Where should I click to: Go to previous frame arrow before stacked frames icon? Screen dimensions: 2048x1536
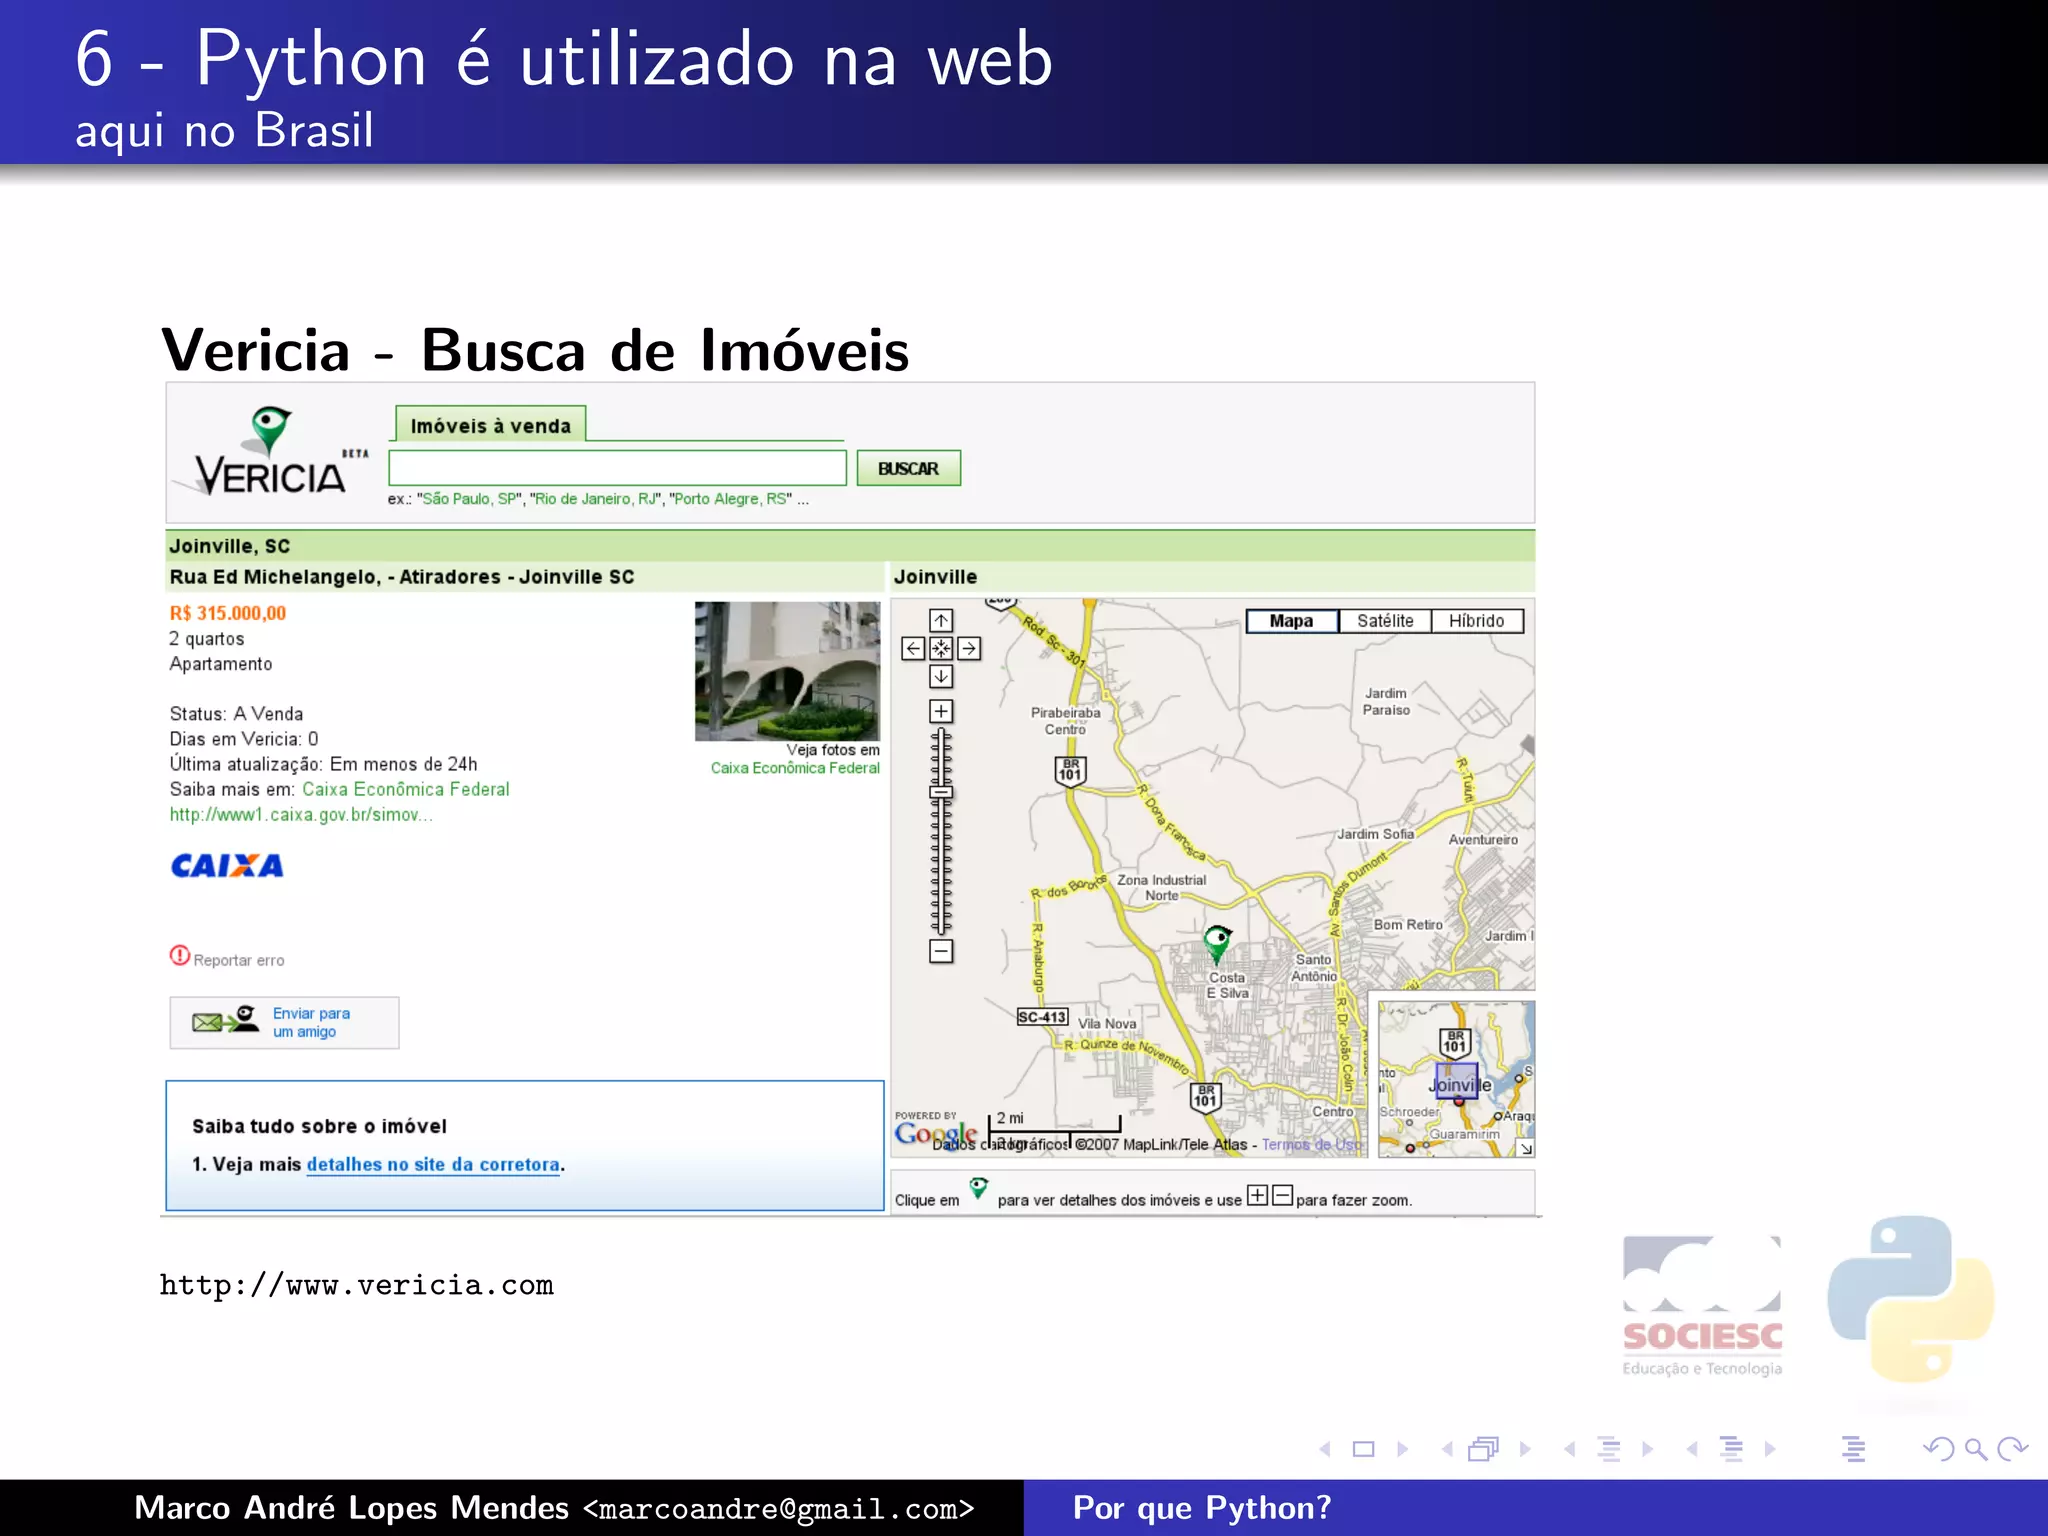tap(1447, 1449)
